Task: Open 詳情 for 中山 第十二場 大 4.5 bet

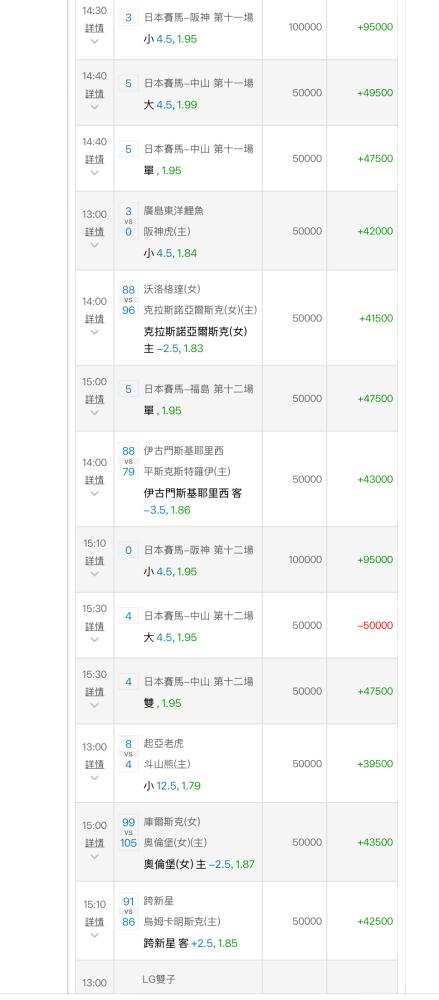Action: [x=94, y=626]
